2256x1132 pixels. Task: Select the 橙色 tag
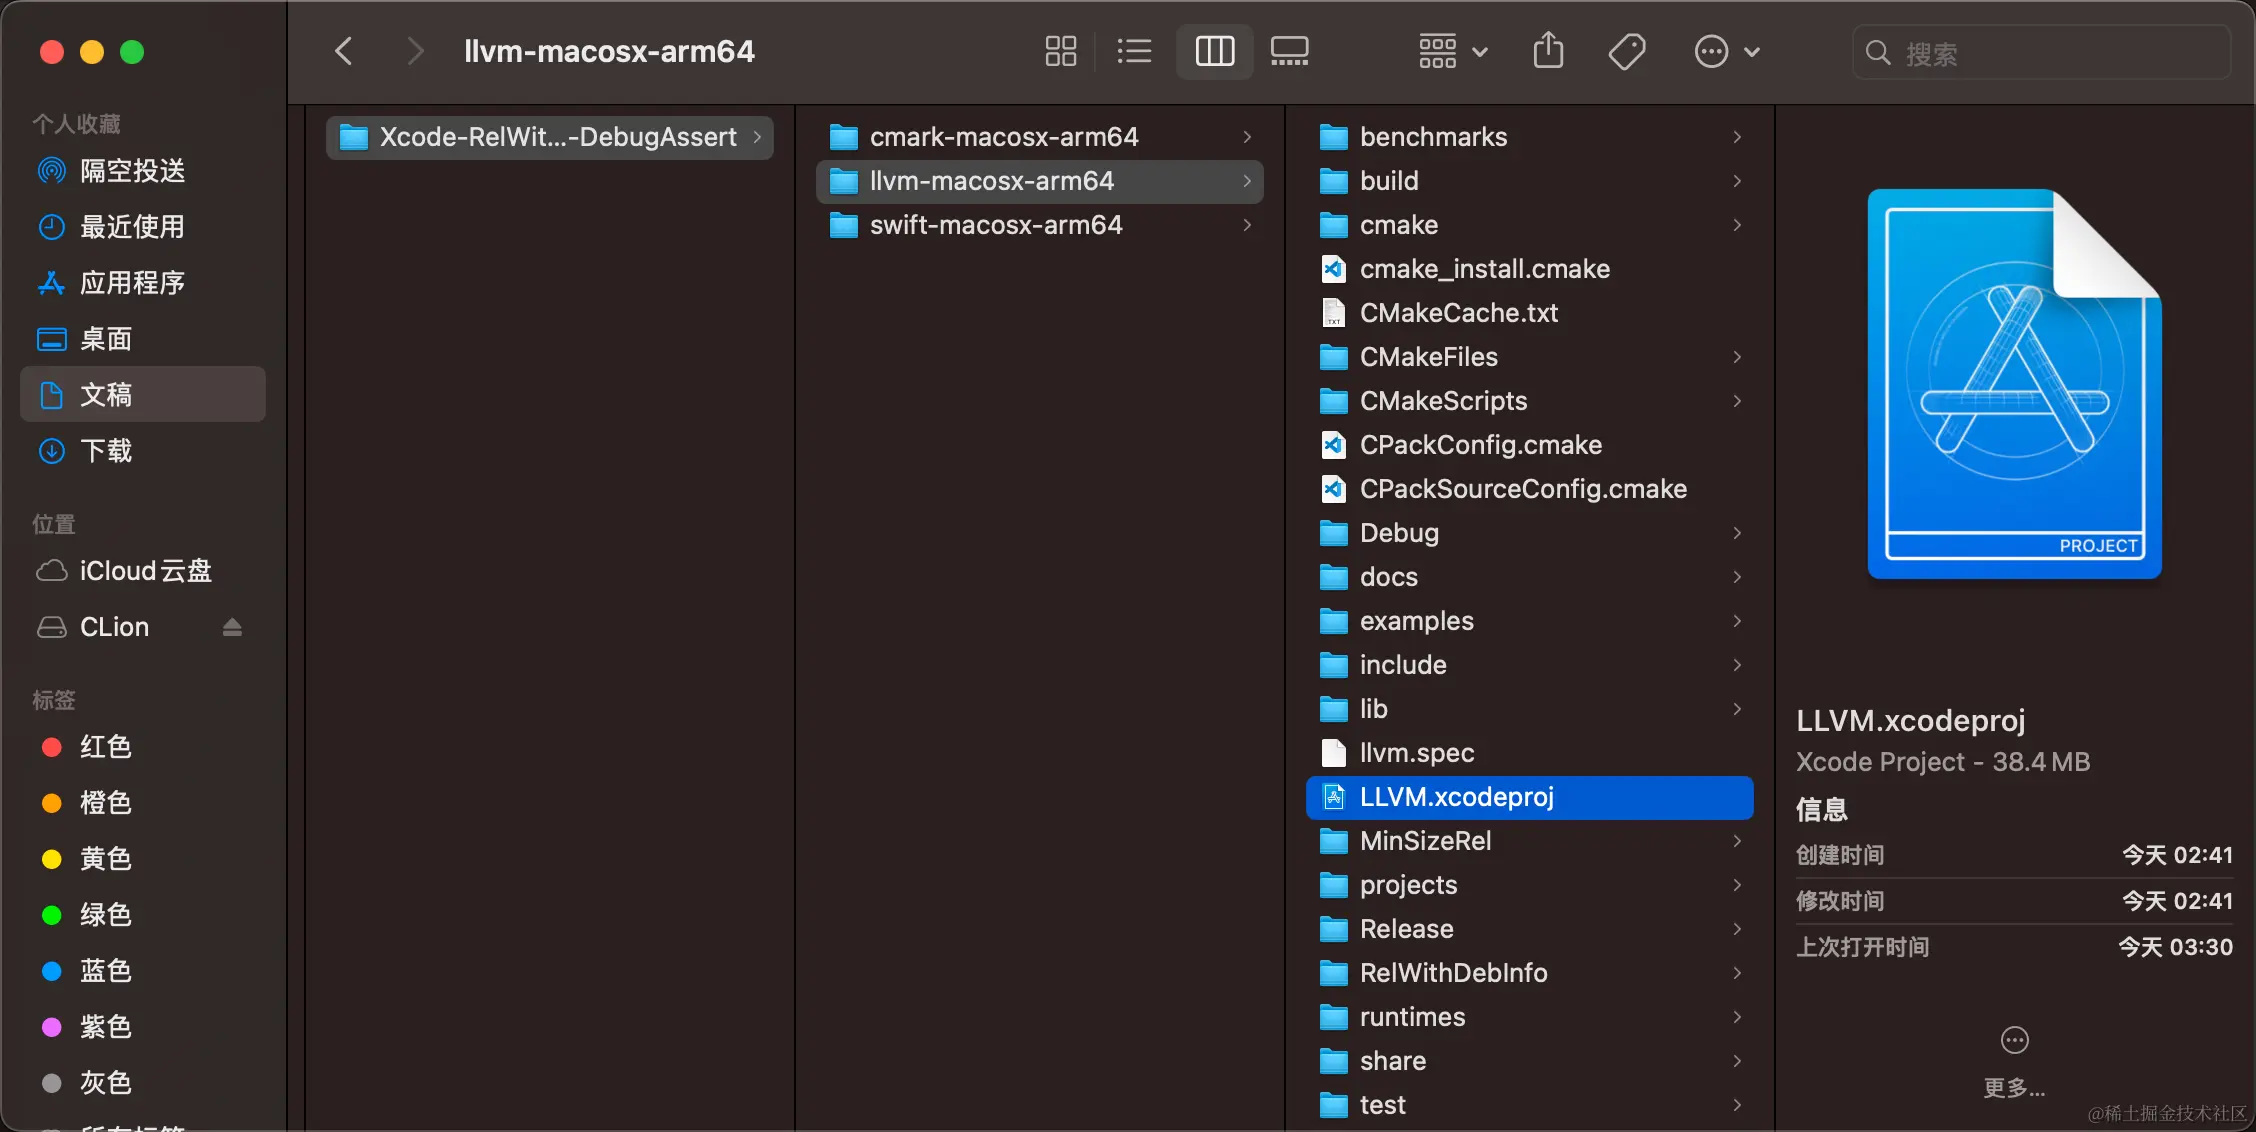(142, 803)
